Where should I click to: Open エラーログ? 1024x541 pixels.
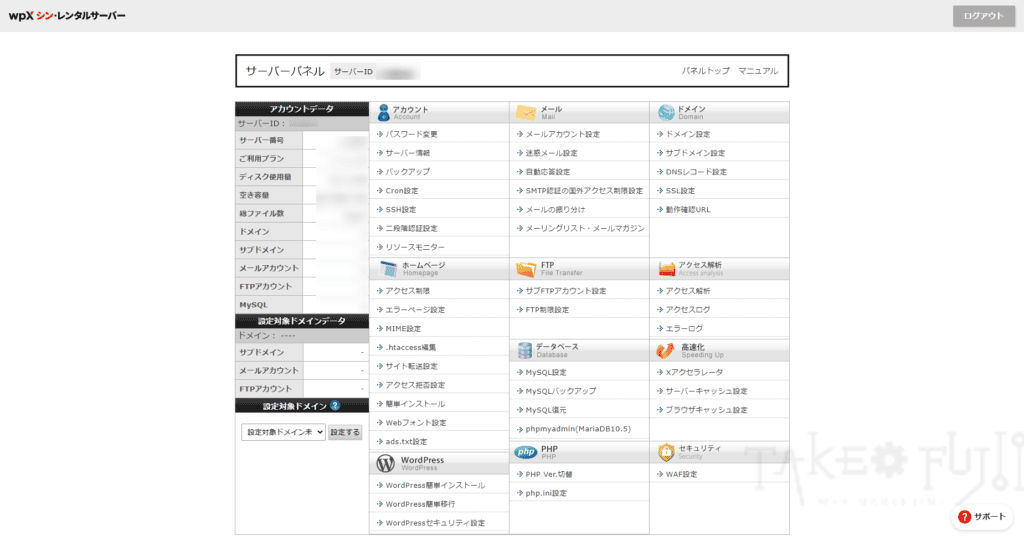click(x=684, y=329)
